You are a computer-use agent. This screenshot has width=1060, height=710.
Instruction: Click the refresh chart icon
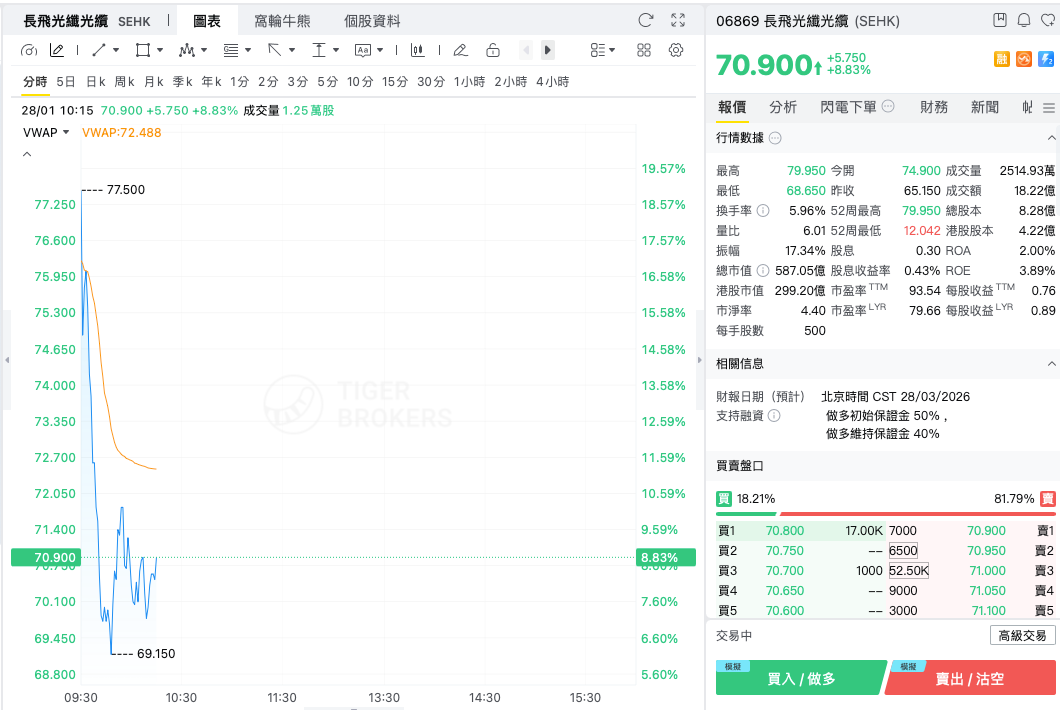[646, 20]
